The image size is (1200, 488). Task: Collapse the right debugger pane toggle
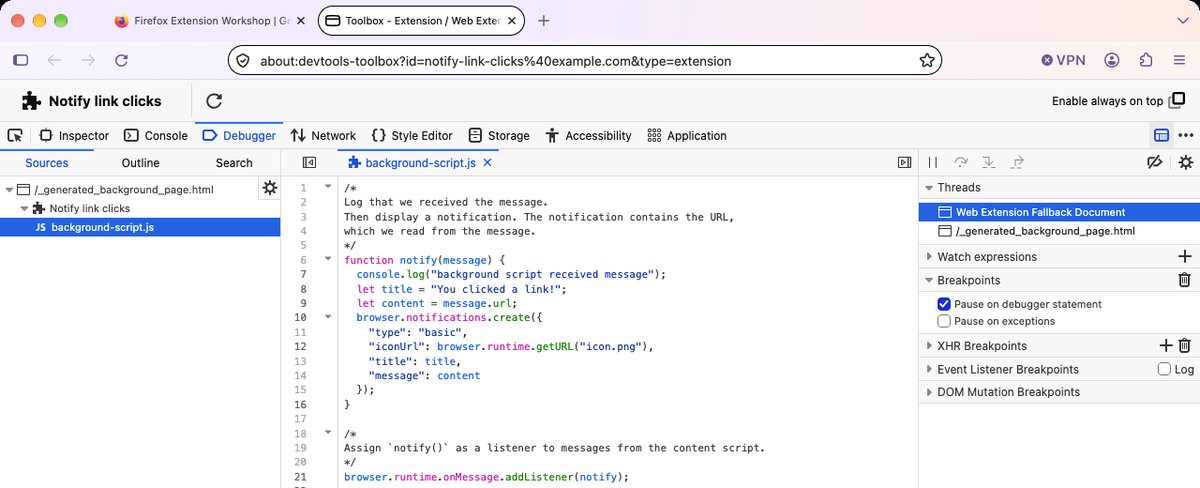[x=904, y=162]
